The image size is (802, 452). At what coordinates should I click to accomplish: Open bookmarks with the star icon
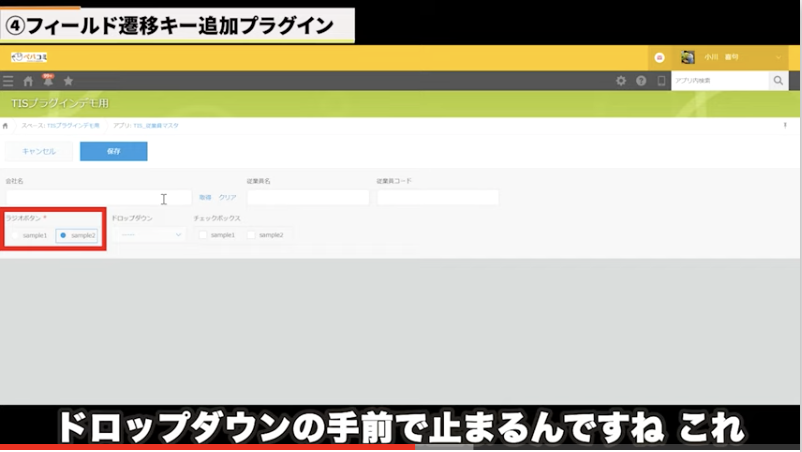click(68, 81)
